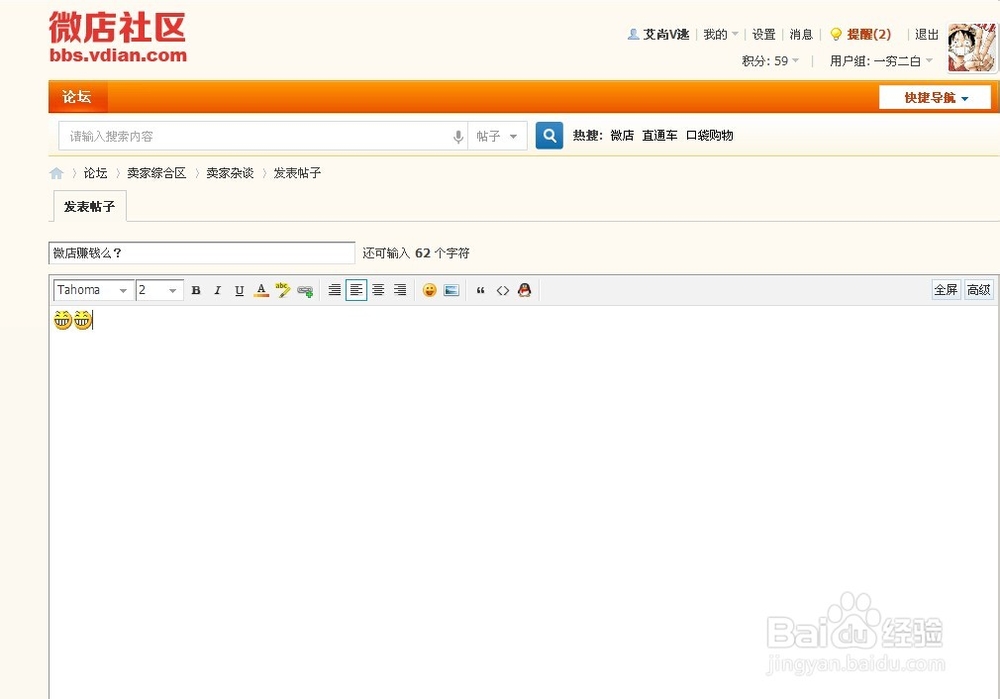Switch editor to 全屏 fullscreen mode
The image size is (1000, 699).
tap(946, 290)
